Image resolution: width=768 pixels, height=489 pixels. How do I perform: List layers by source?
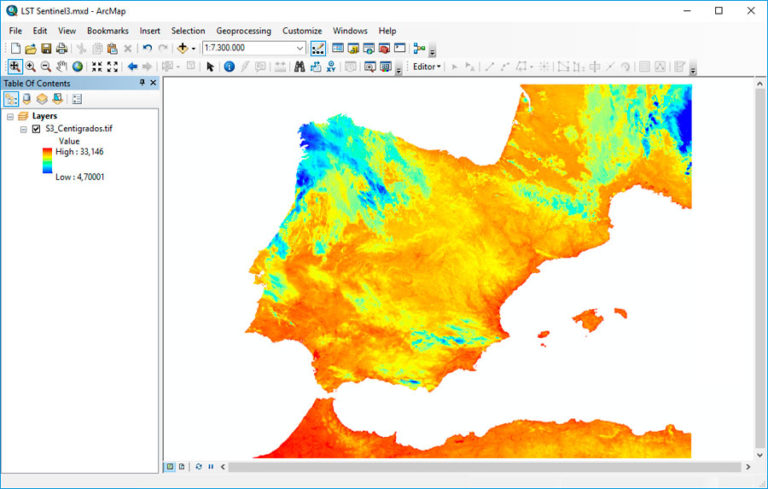tap(26, 99)
